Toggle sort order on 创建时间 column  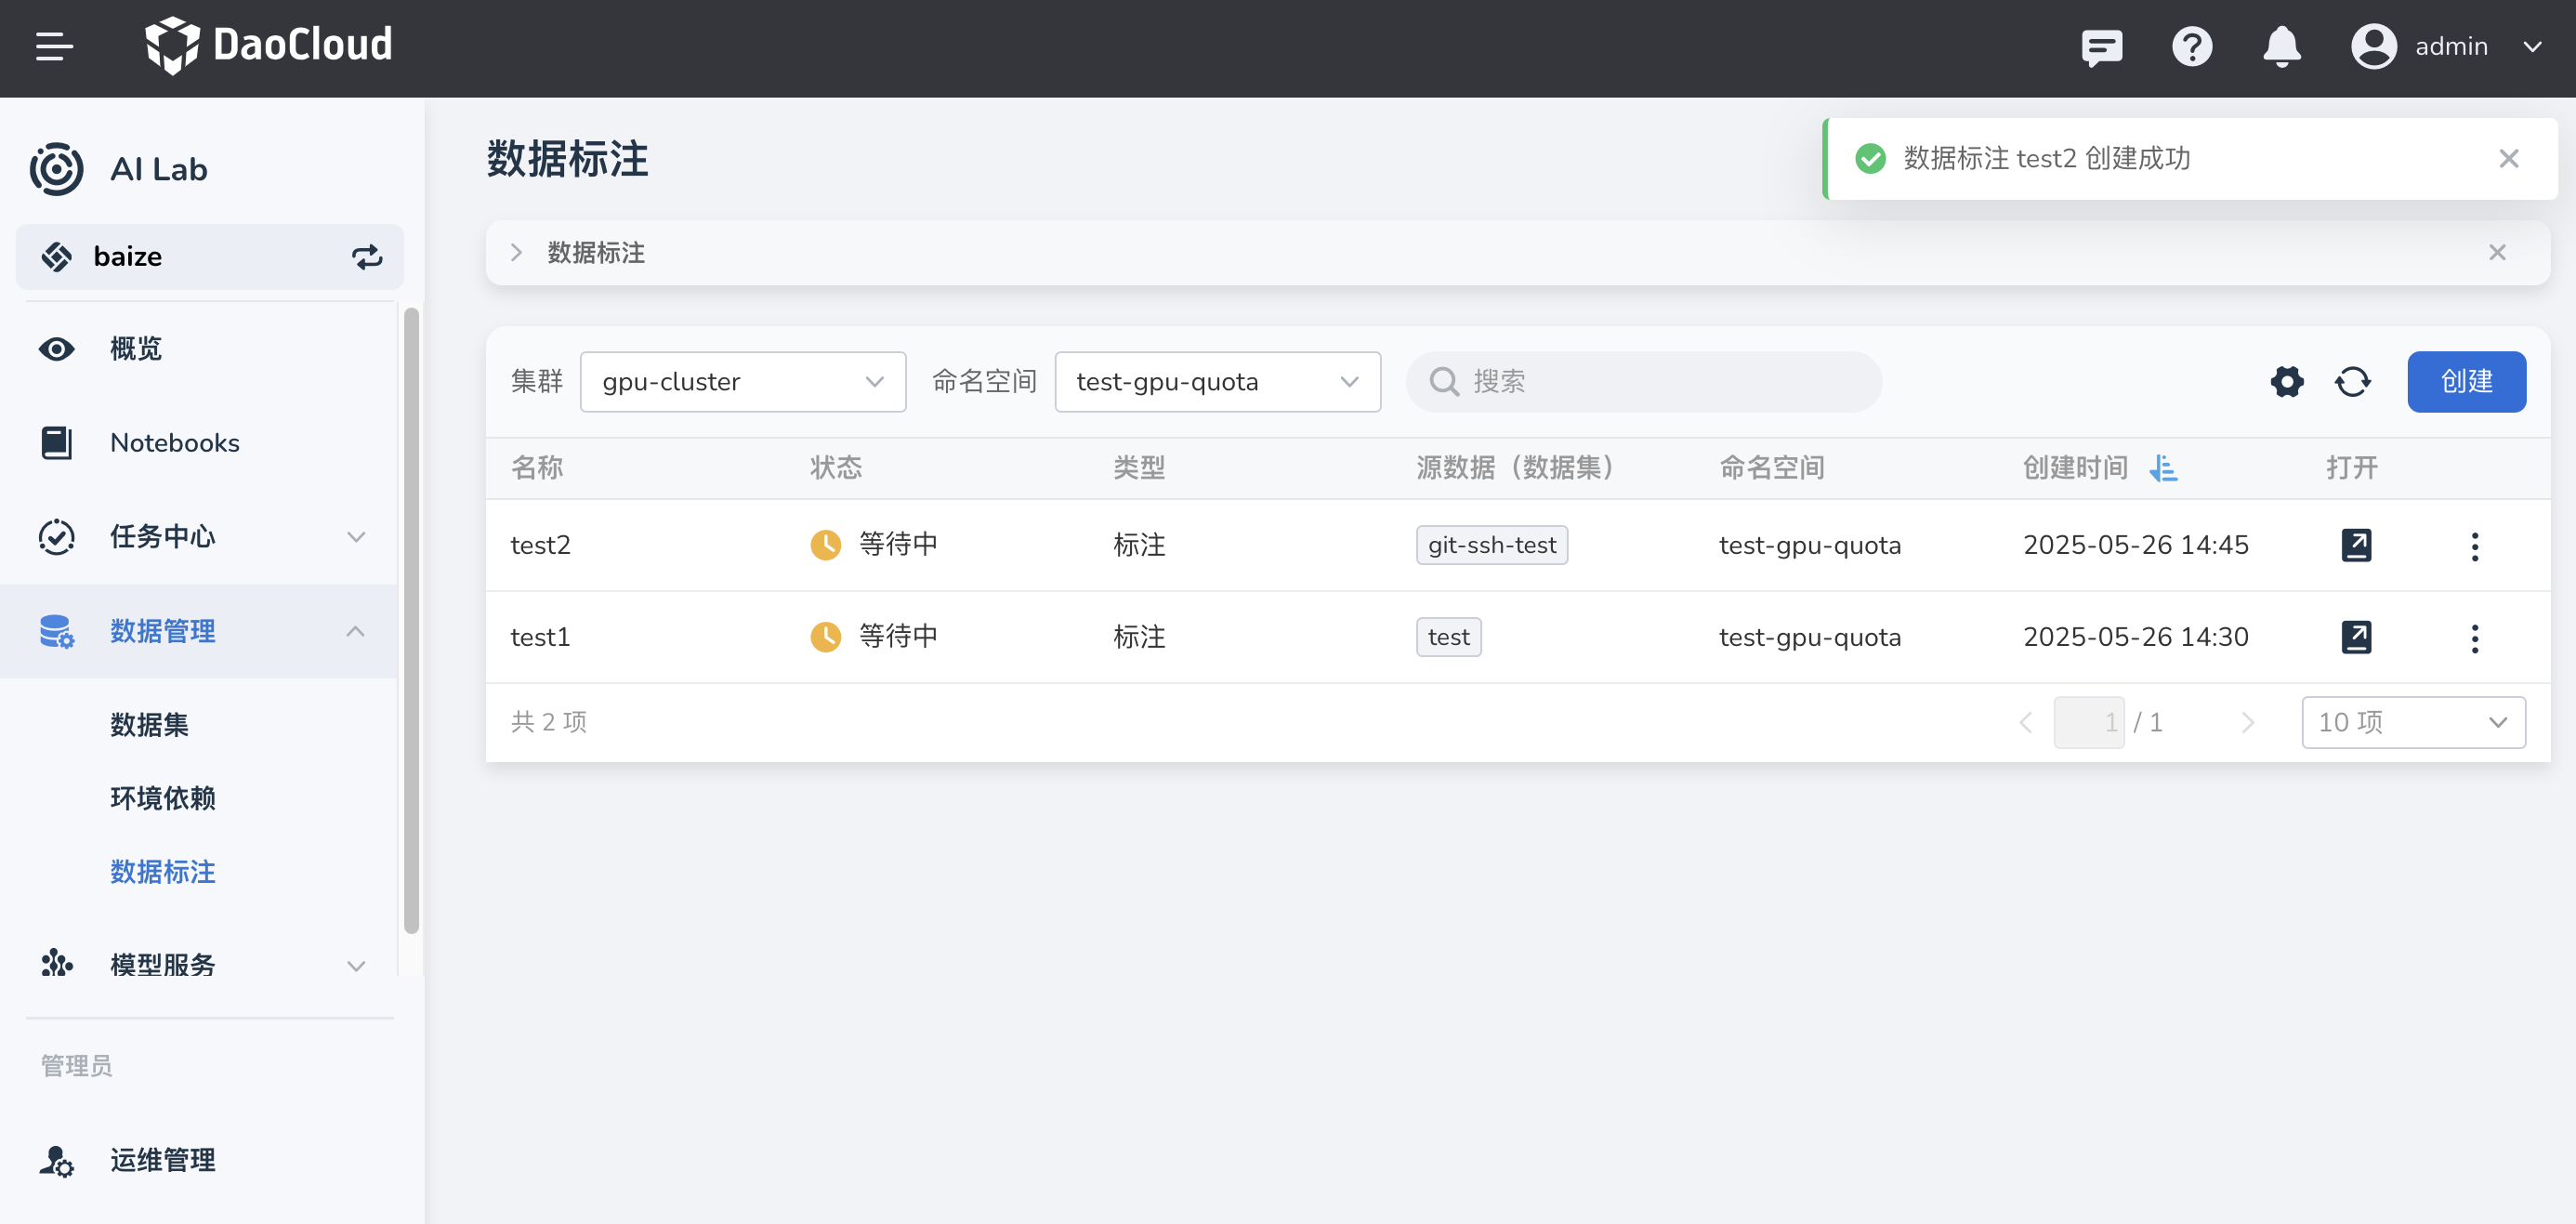pyautogui.click(x=2163, y=468)
